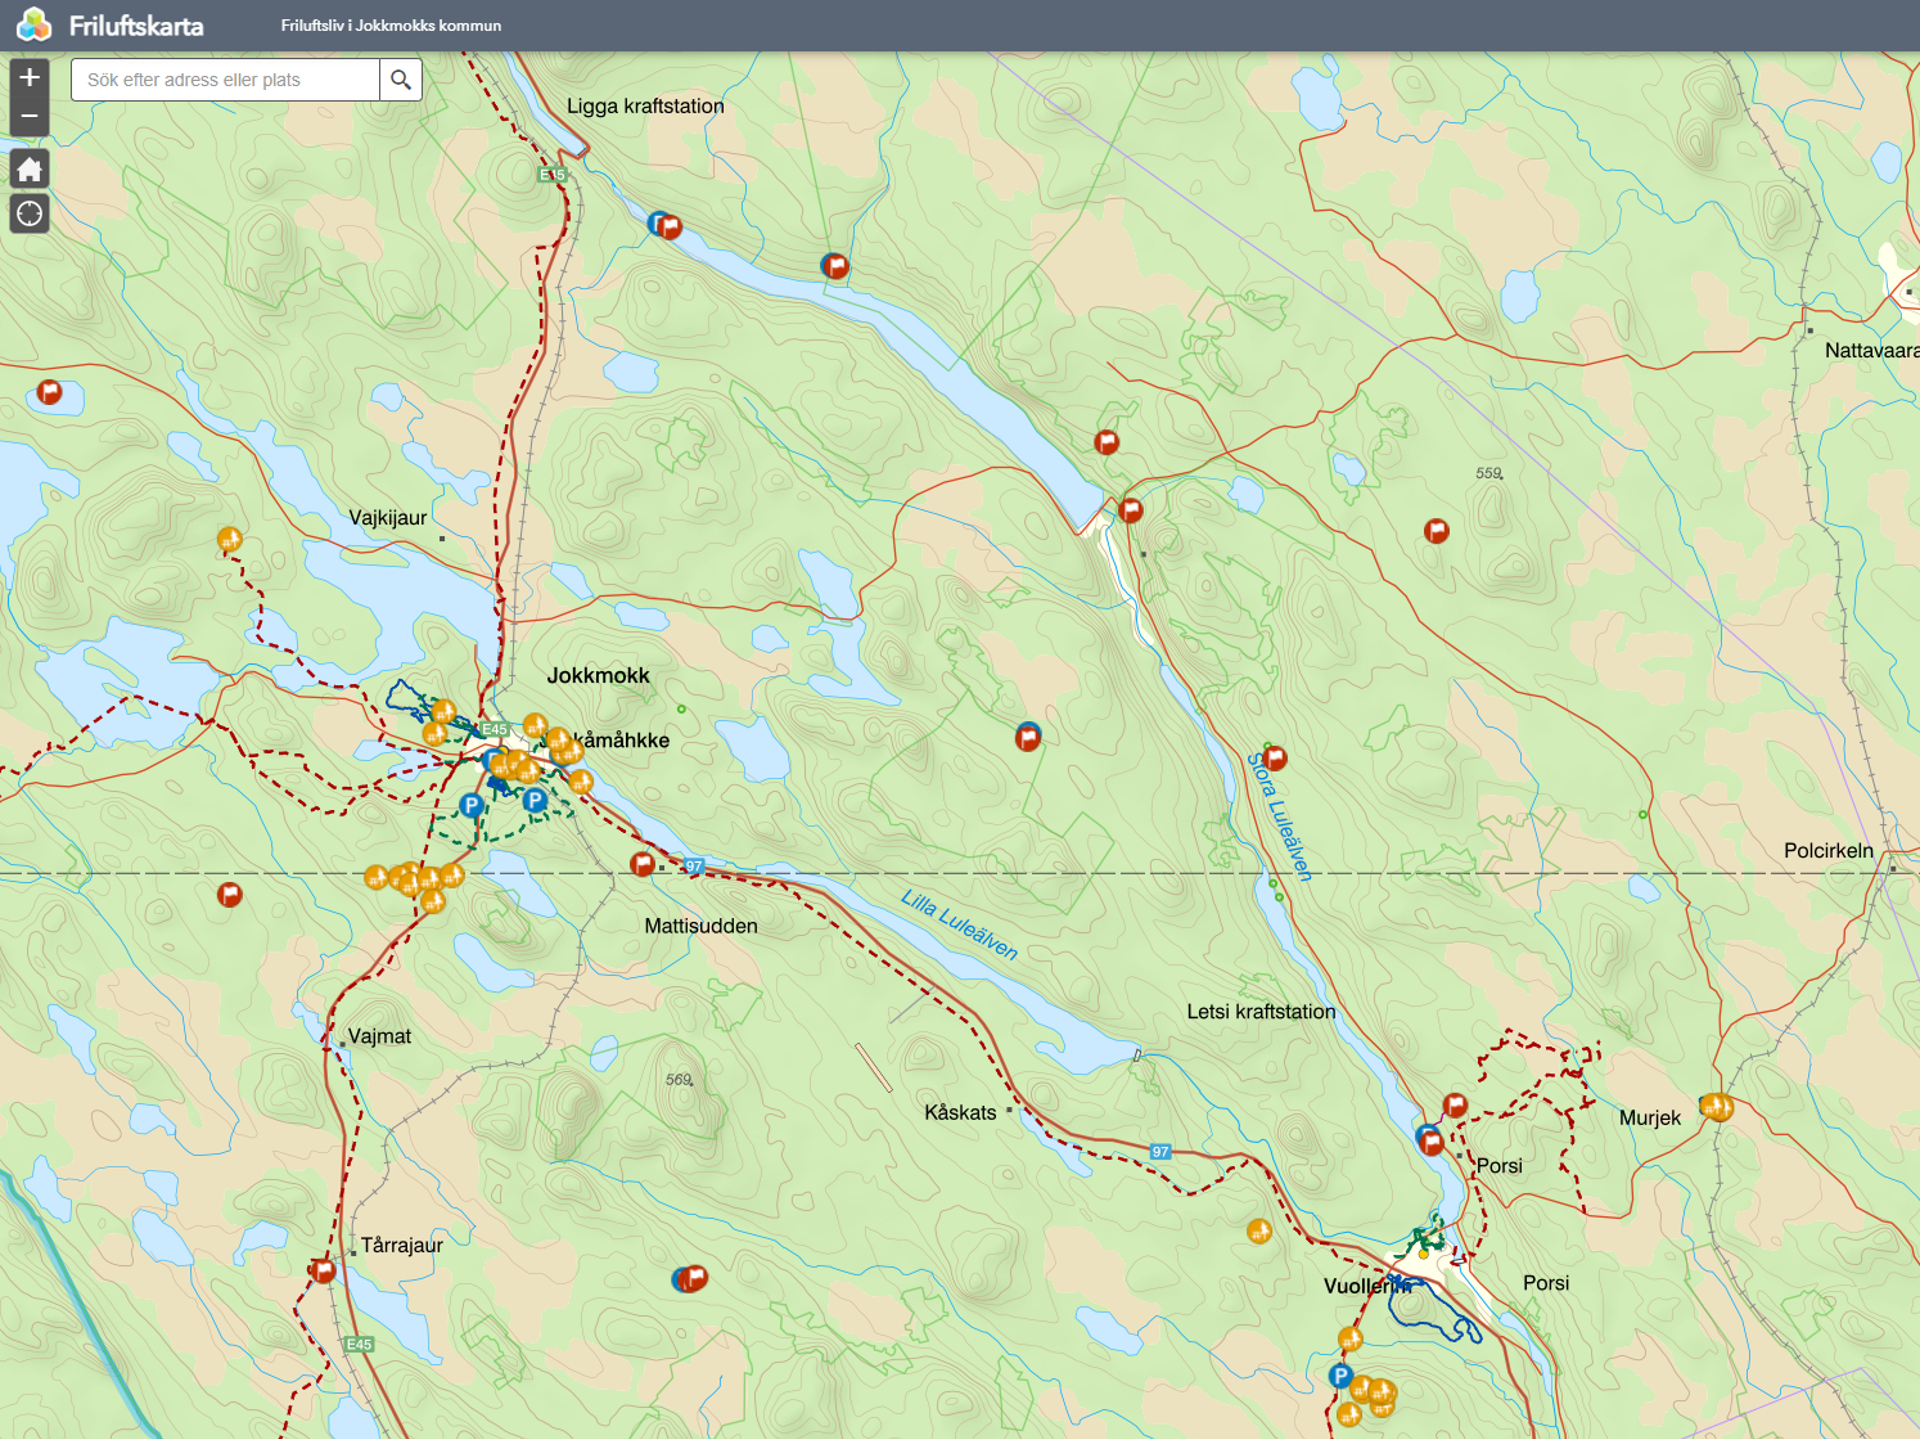Click the orange marker west of Vajkijaur
This screenshot has width=1920, height=1439.
pyautogui.click(x=229, y=540)
